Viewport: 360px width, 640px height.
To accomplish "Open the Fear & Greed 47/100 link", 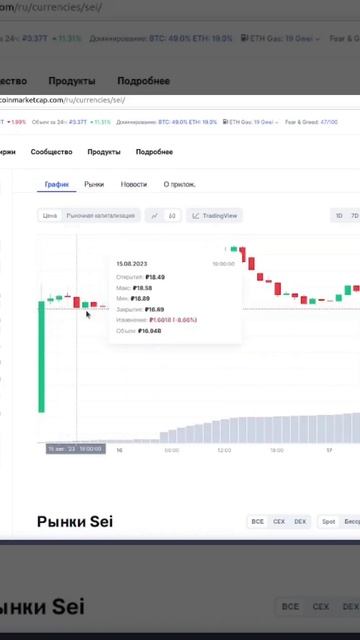I will (311, 122).
